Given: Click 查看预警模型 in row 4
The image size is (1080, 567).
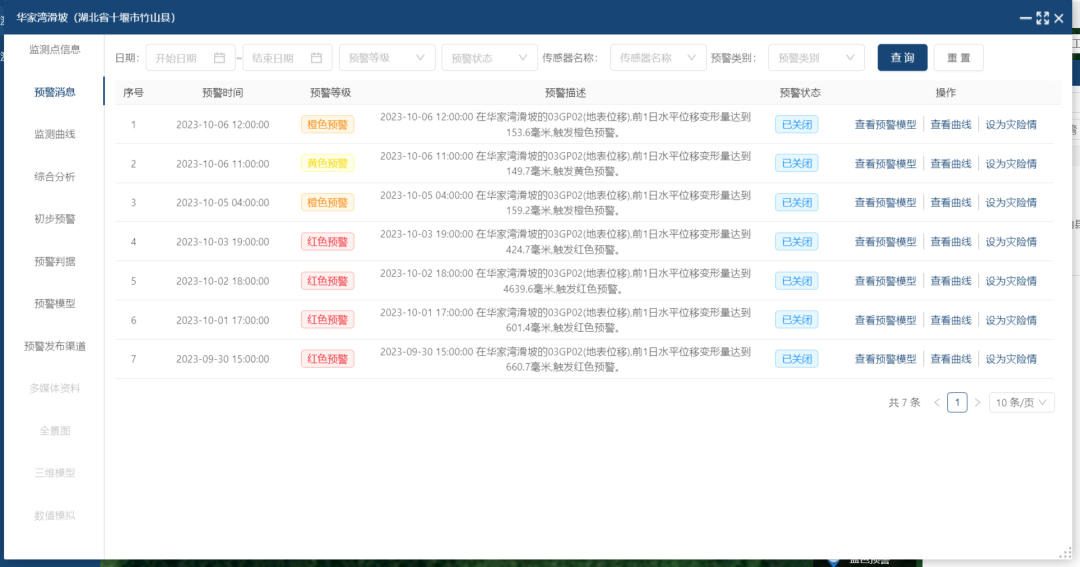Looking at the screenshot, I should click(x=886, y=242).
